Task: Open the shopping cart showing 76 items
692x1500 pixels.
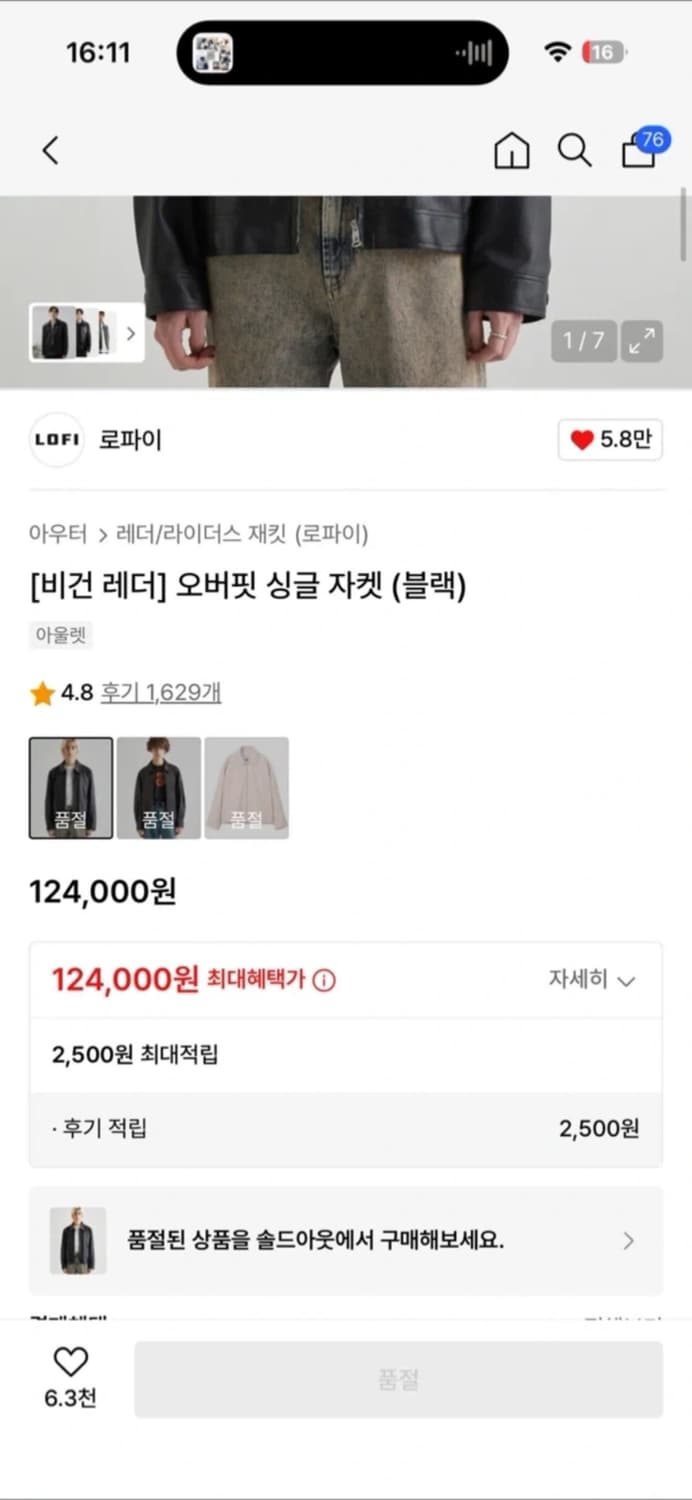Action: tap(638, 152)
